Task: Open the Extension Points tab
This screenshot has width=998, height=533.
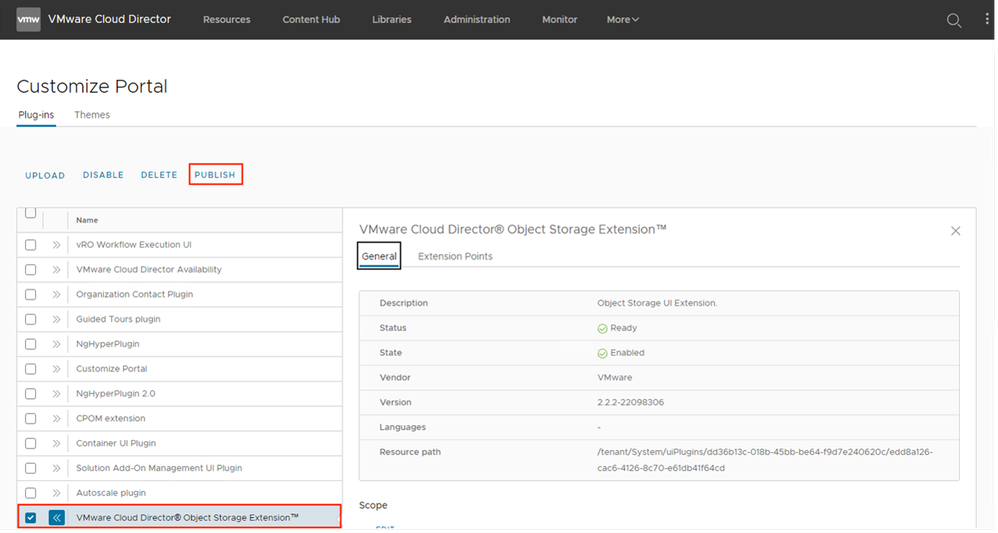Action: (455, 257)
